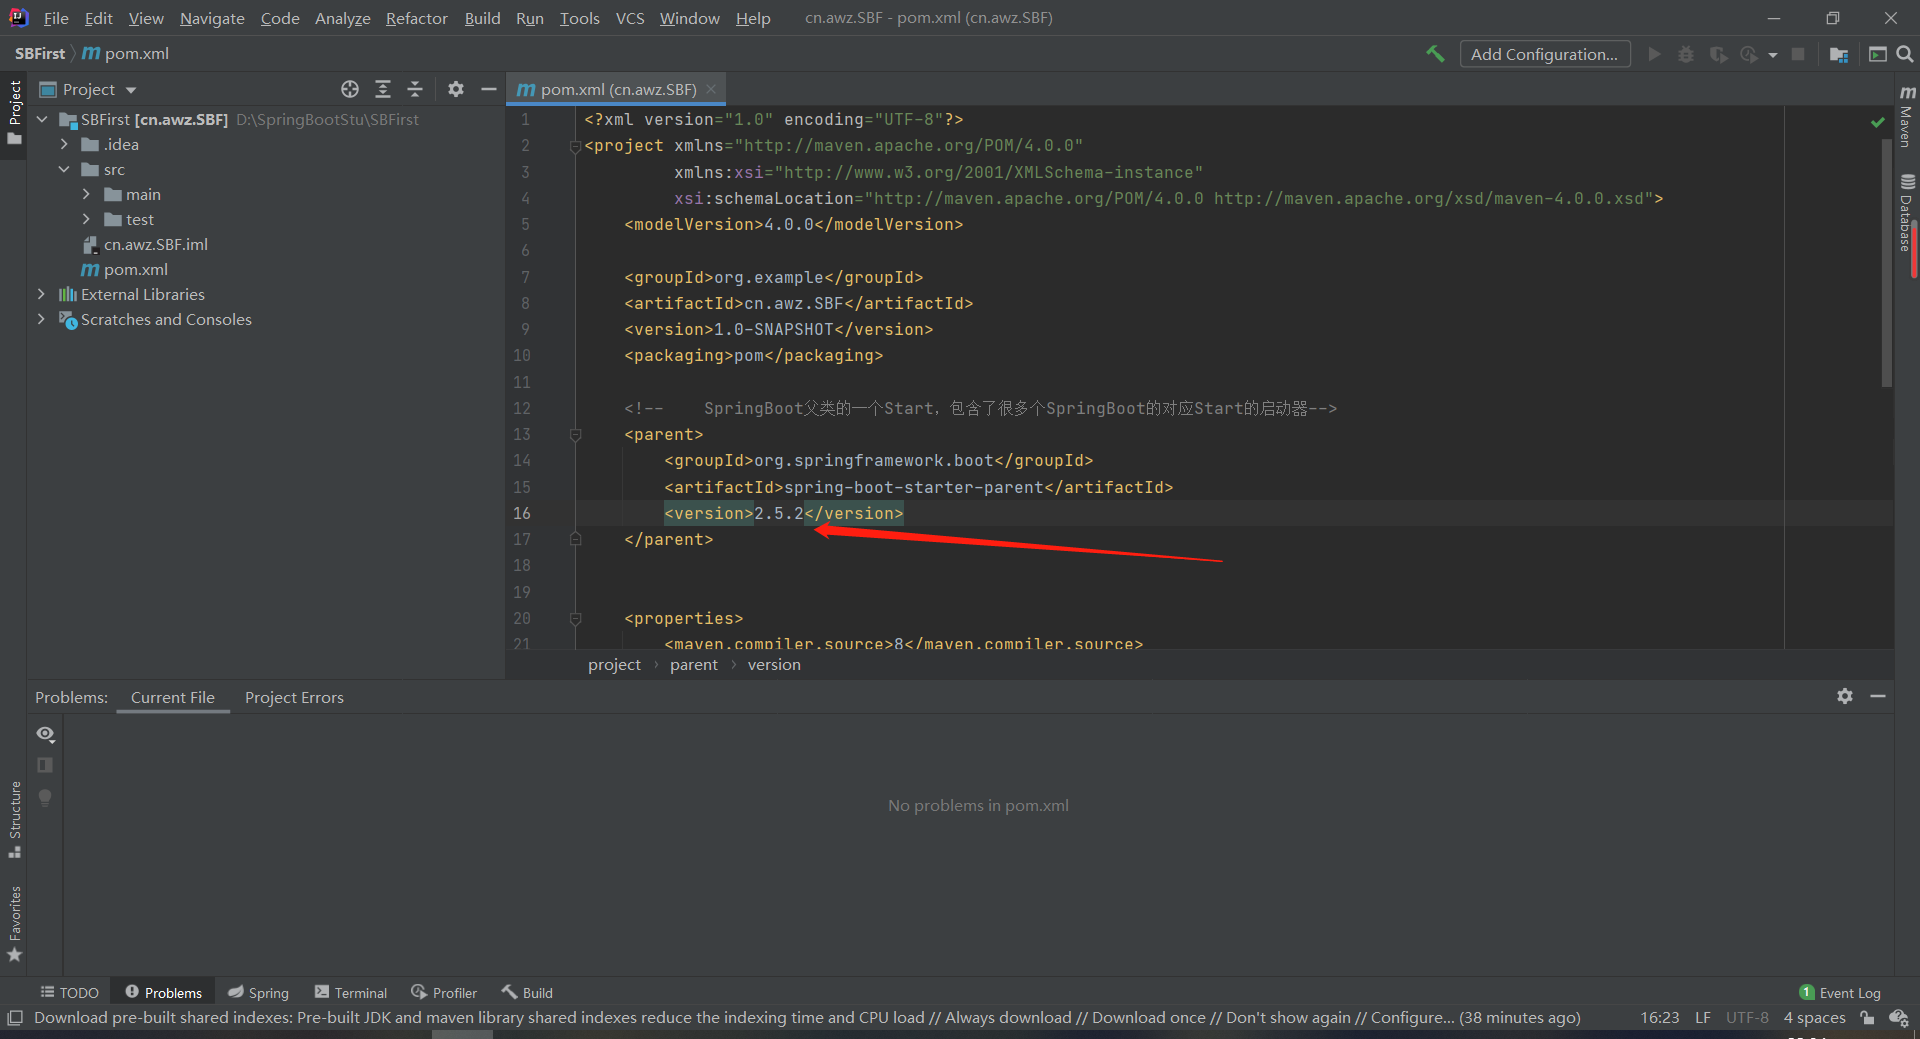The height and width of the screenshot is (1039, 1920).
Task: Open the File menu
Action: pyautogui.click(x=56, y=18)
